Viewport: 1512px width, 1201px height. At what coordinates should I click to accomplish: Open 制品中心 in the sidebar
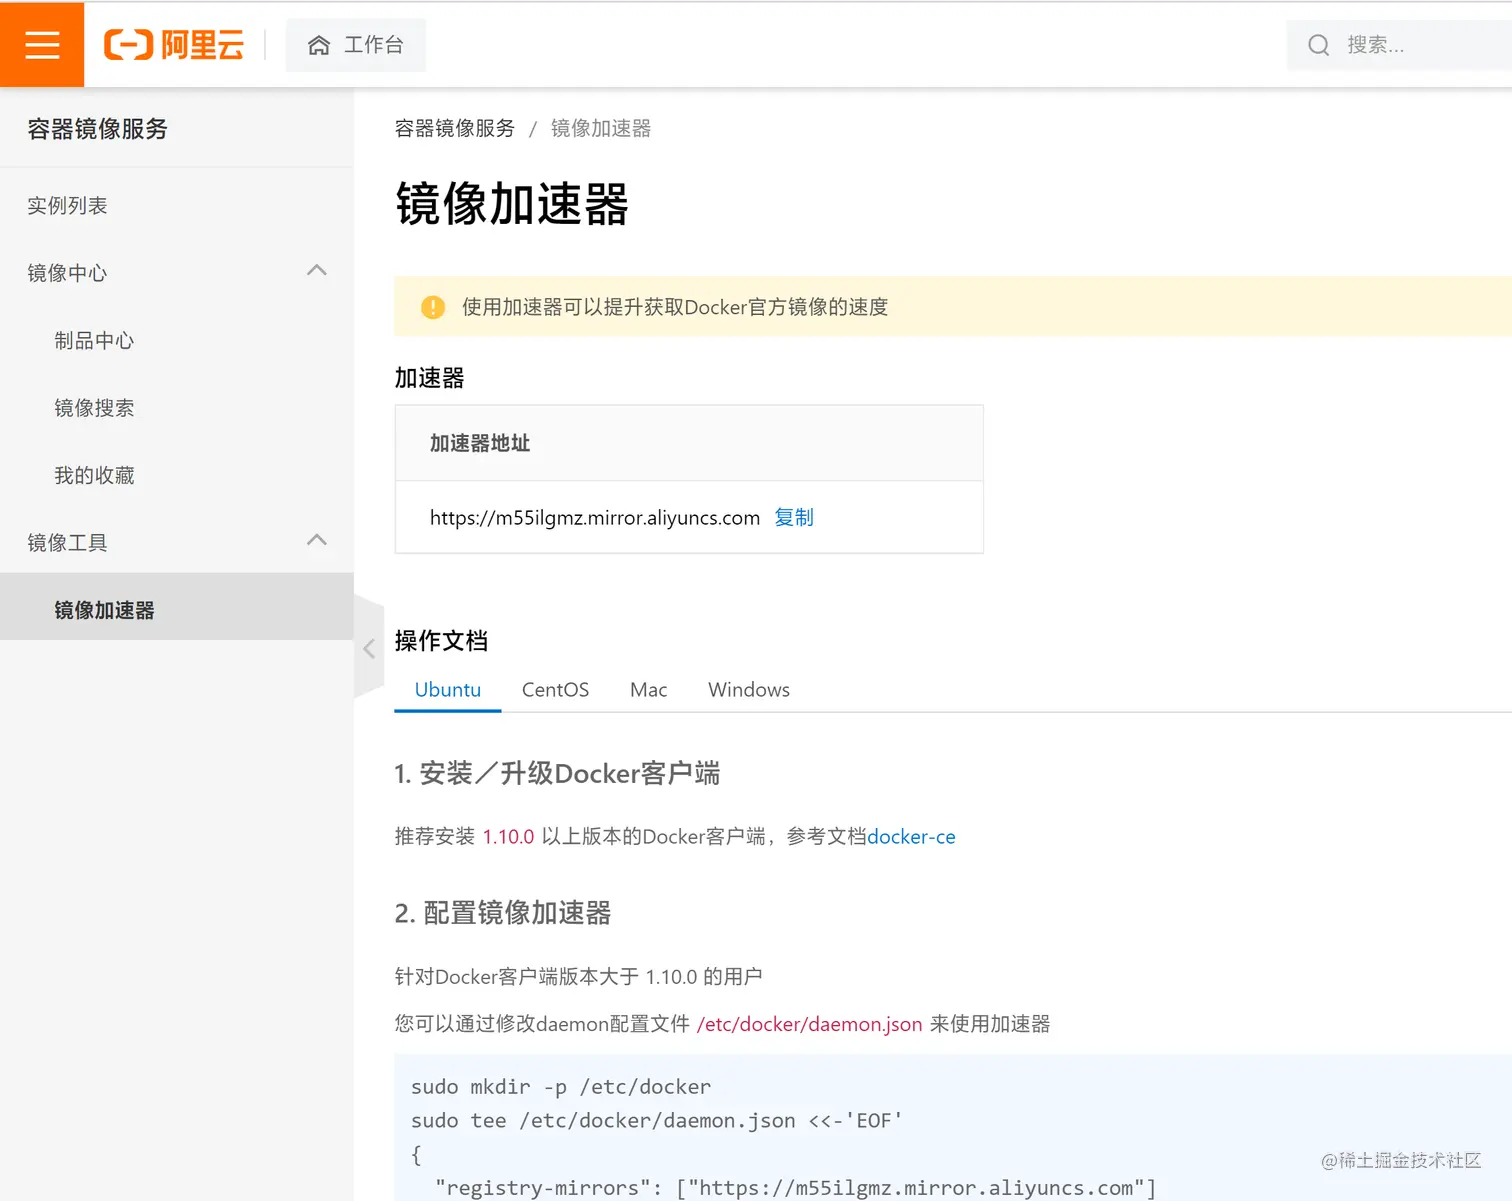(x=94, y=340)
